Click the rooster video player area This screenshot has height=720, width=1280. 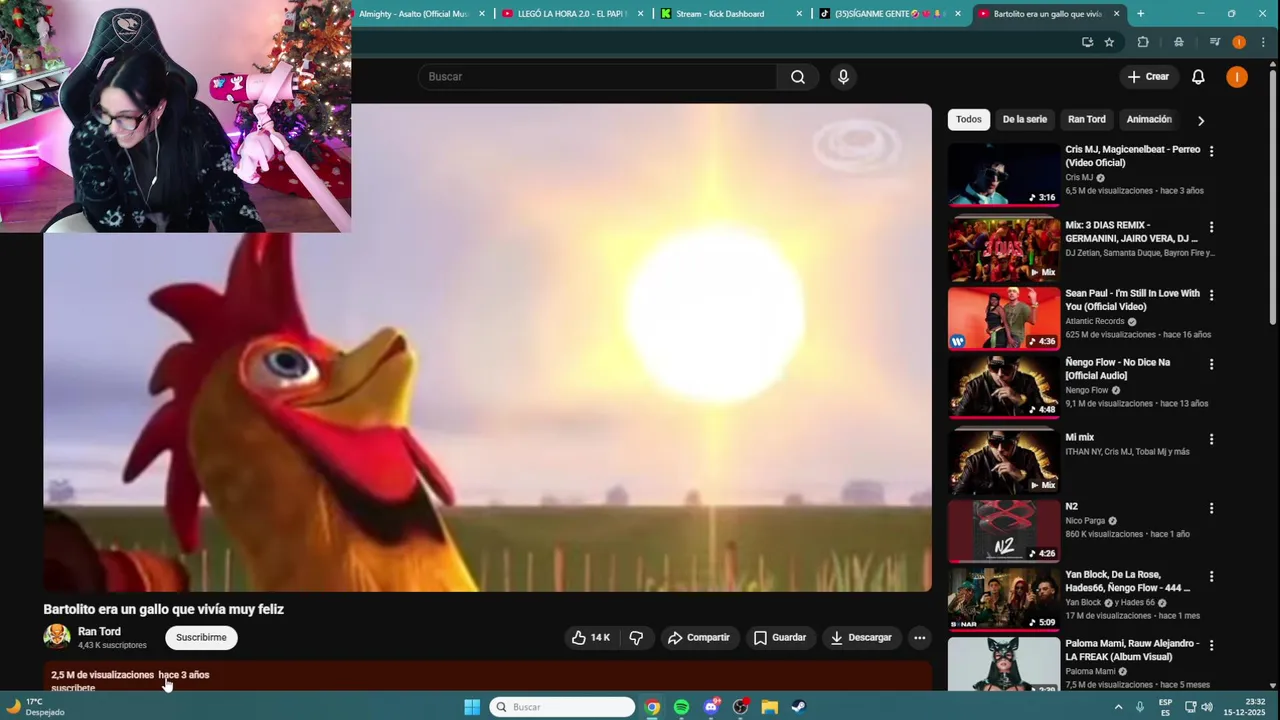(487, 347)
